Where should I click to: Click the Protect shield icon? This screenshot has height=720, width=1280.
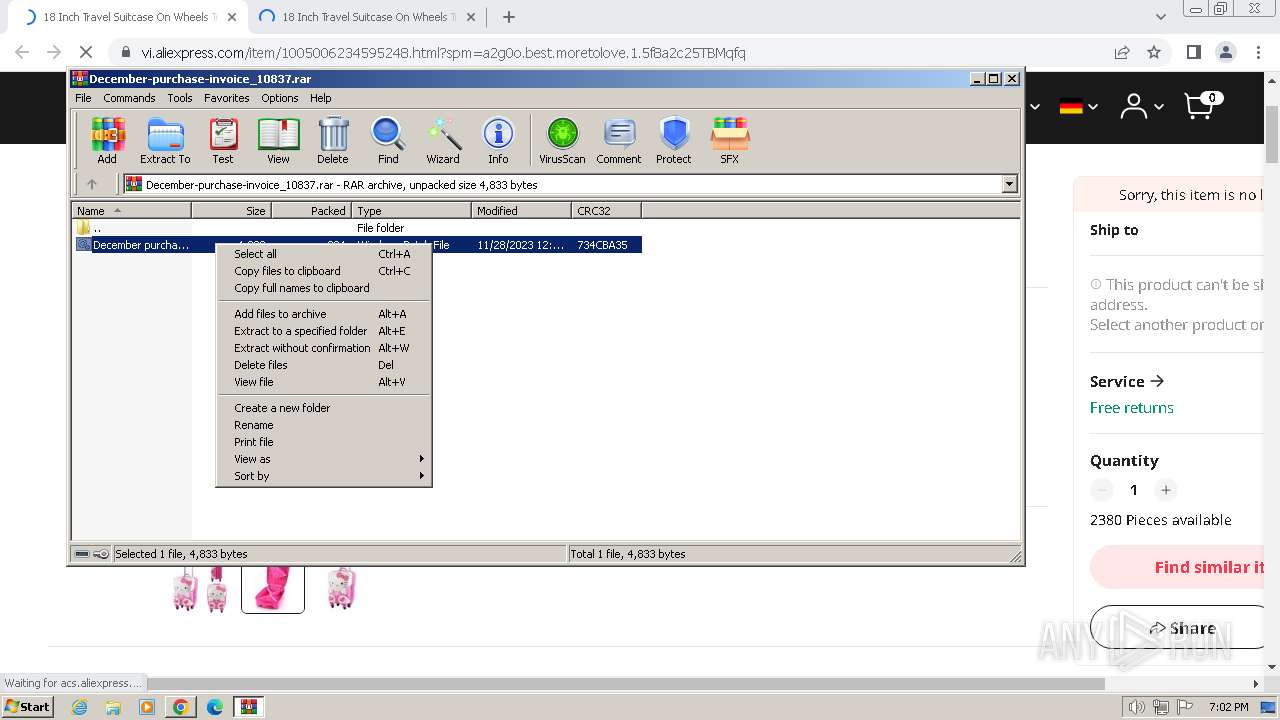pyautogui.click(x=674, y=141)
